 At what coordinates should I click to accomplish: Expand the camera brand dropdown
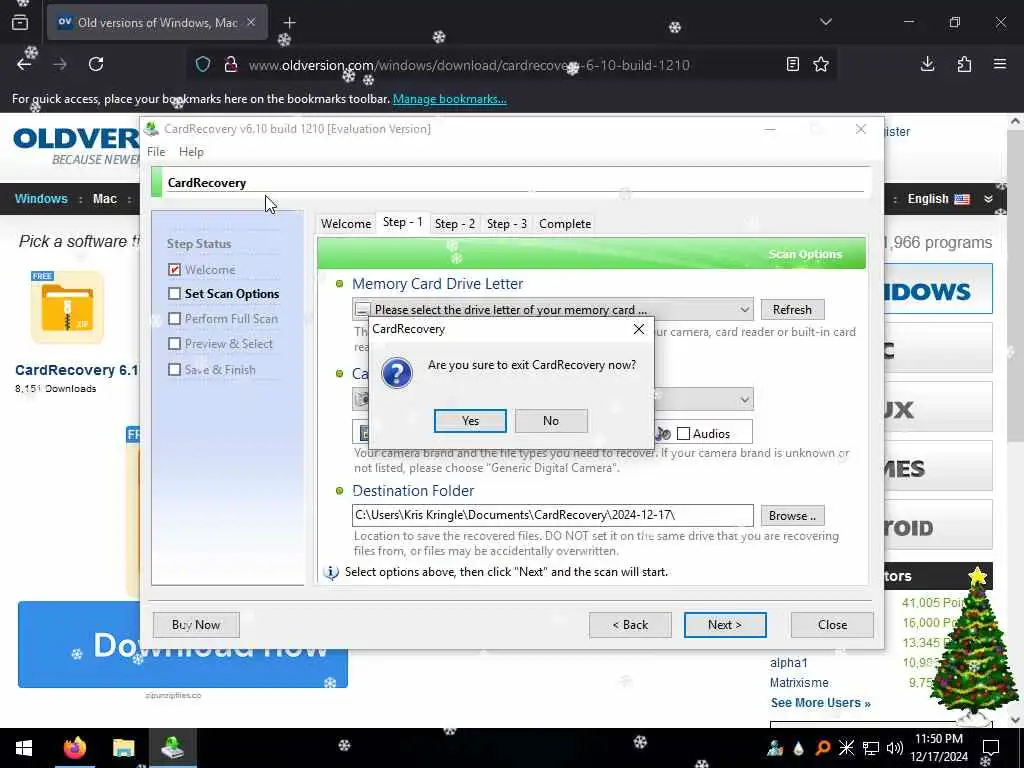[x=744, y=399]
